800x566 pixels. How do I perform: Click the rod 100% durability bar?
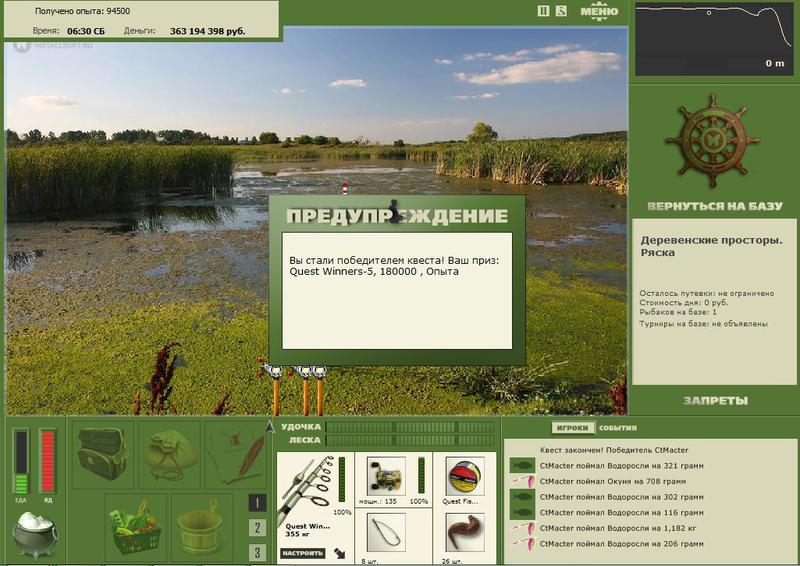(342, 479)
